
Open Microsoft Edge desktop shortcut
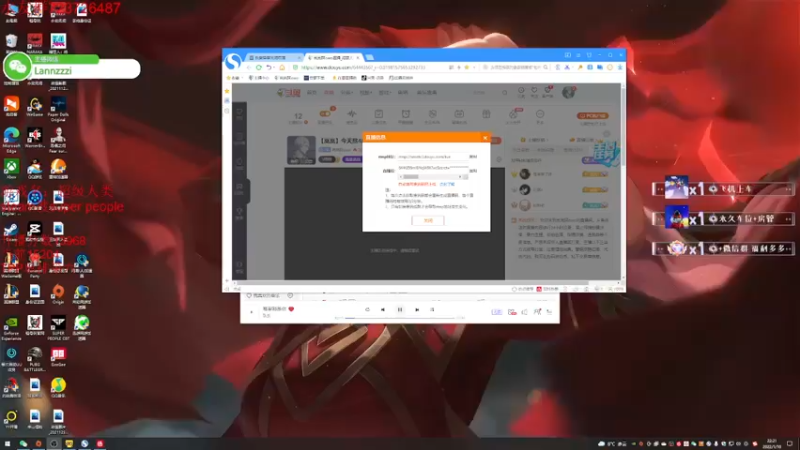pos(11,140)
